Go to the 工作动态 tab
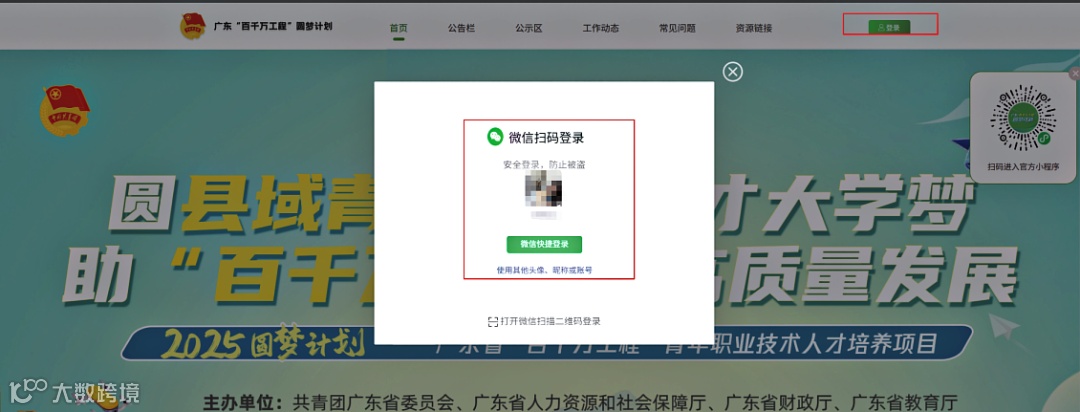Screen dimensions: 1080x412 coord(601,28)
